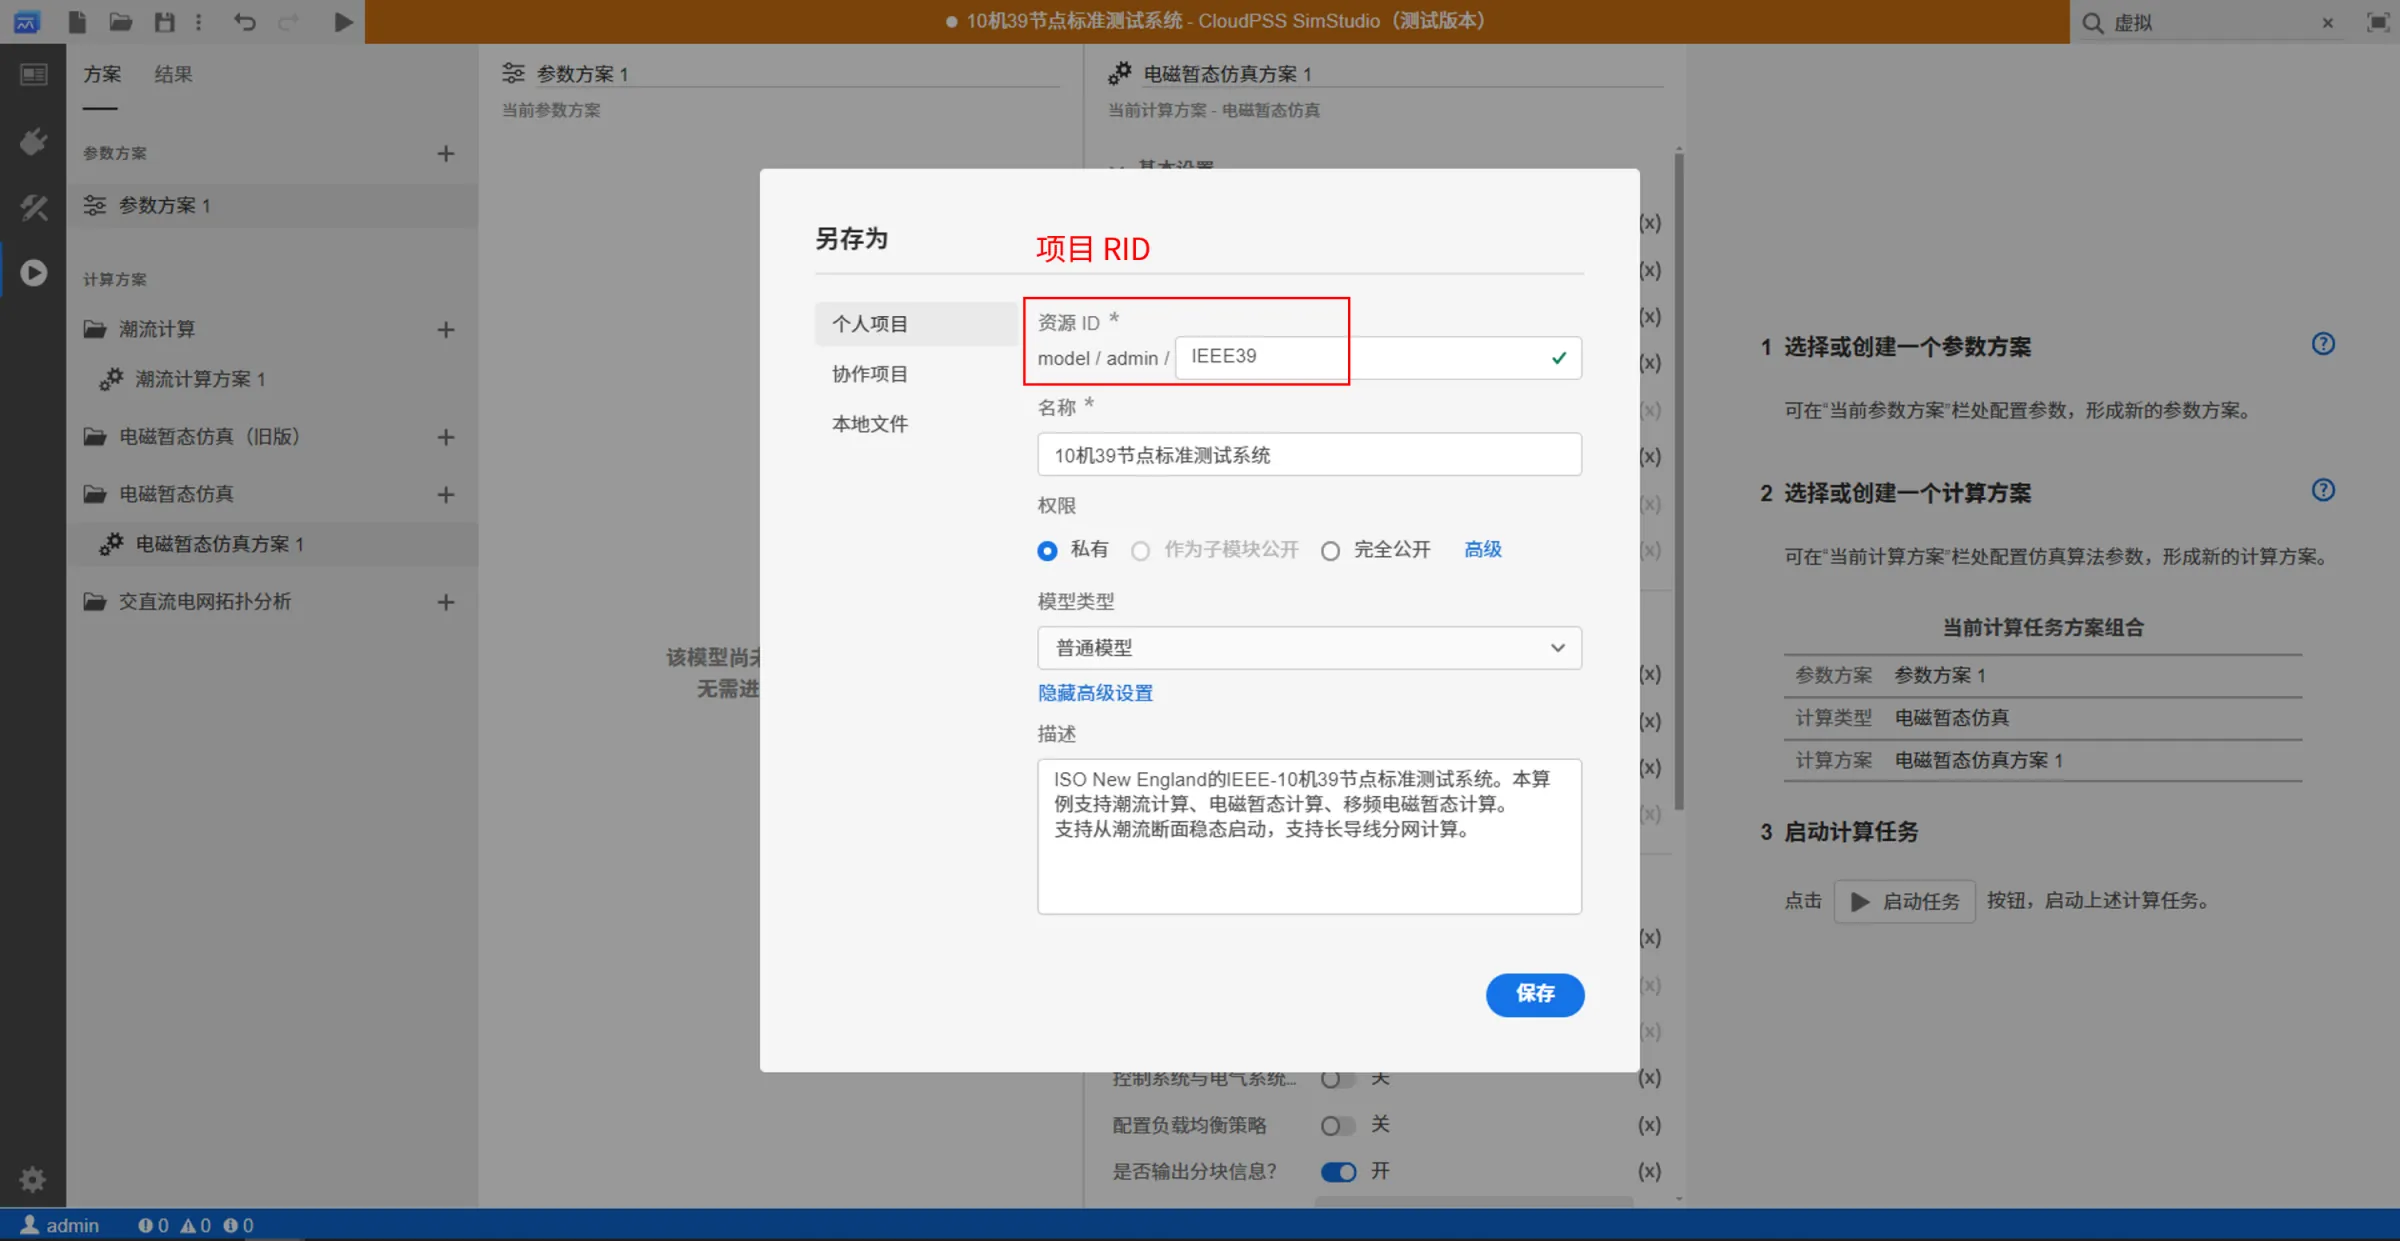Image resolution: width=2400 pixels, height=1241 pixels.
Task: Click the 名称 input field
Action: click(1309, 455)
